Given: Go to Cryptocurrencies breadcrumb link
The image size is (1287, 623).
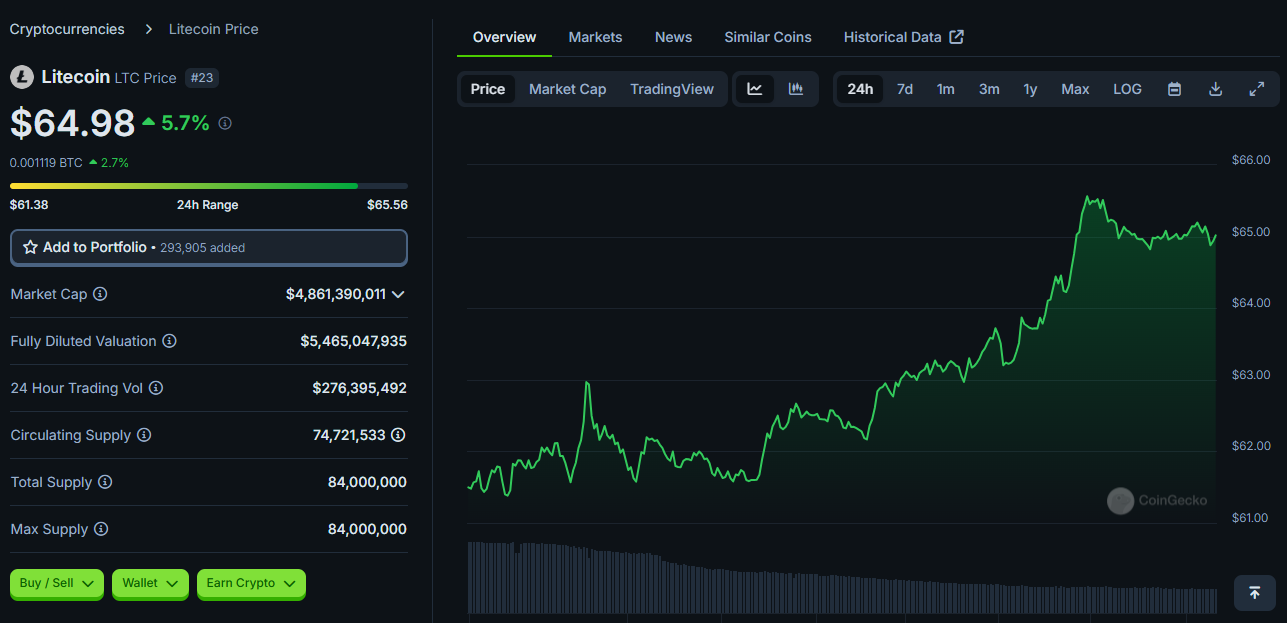Looking at the screenshot, I should [x=67, y=29].
